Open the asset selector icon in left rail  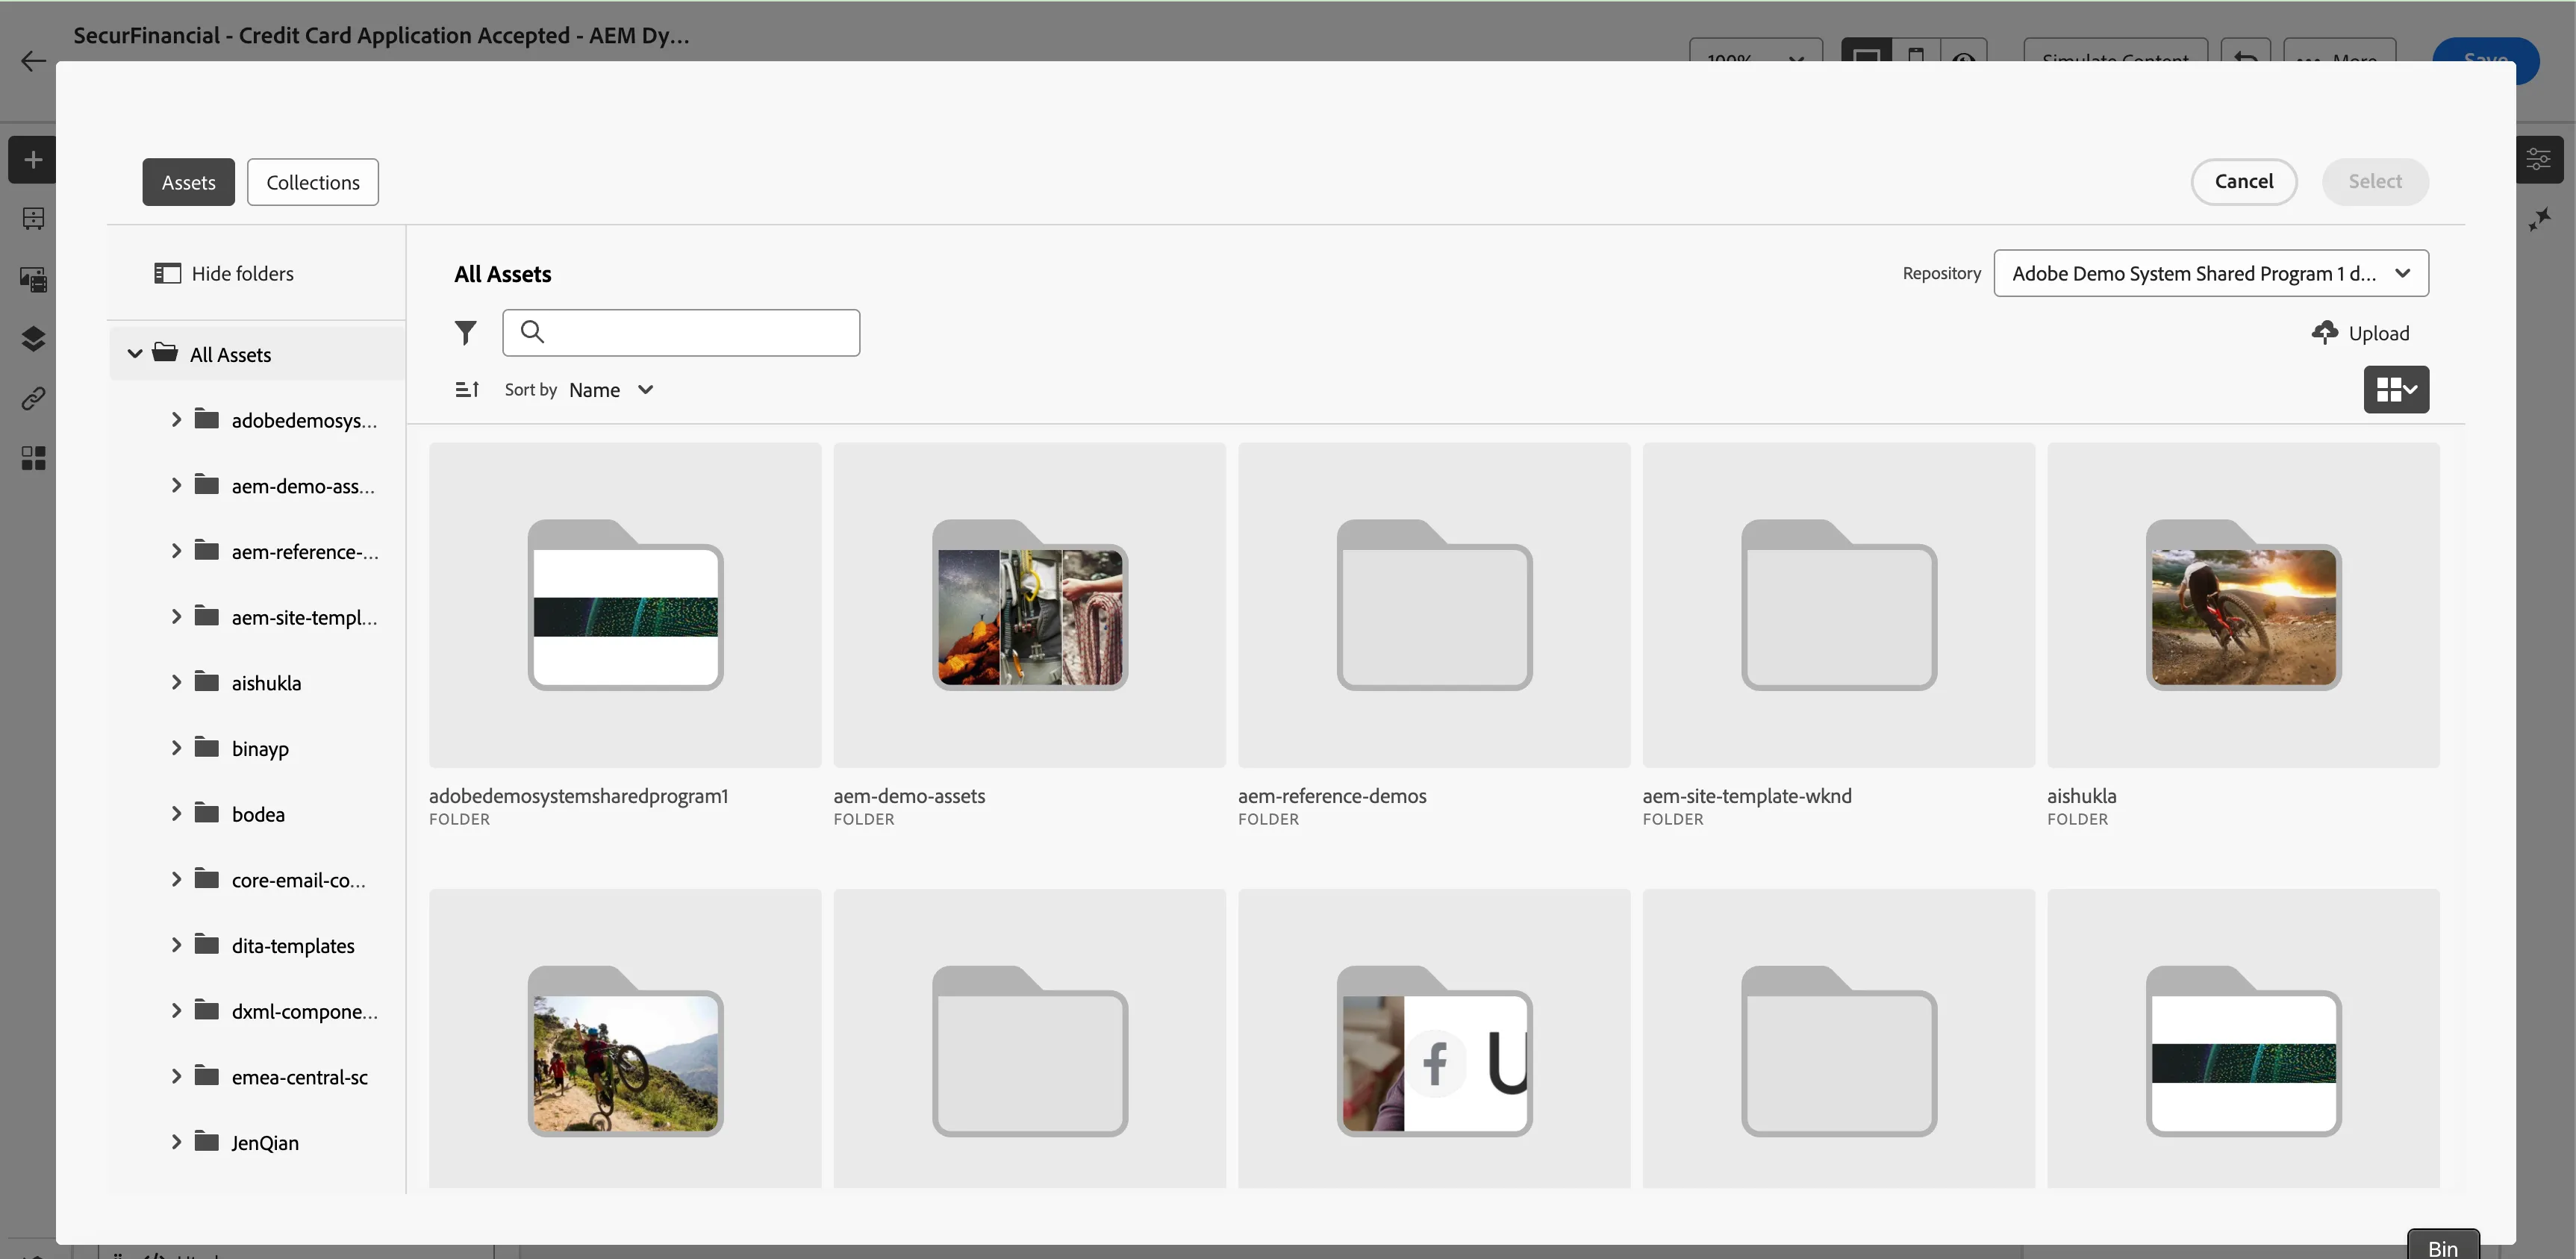tap(33, 279)
